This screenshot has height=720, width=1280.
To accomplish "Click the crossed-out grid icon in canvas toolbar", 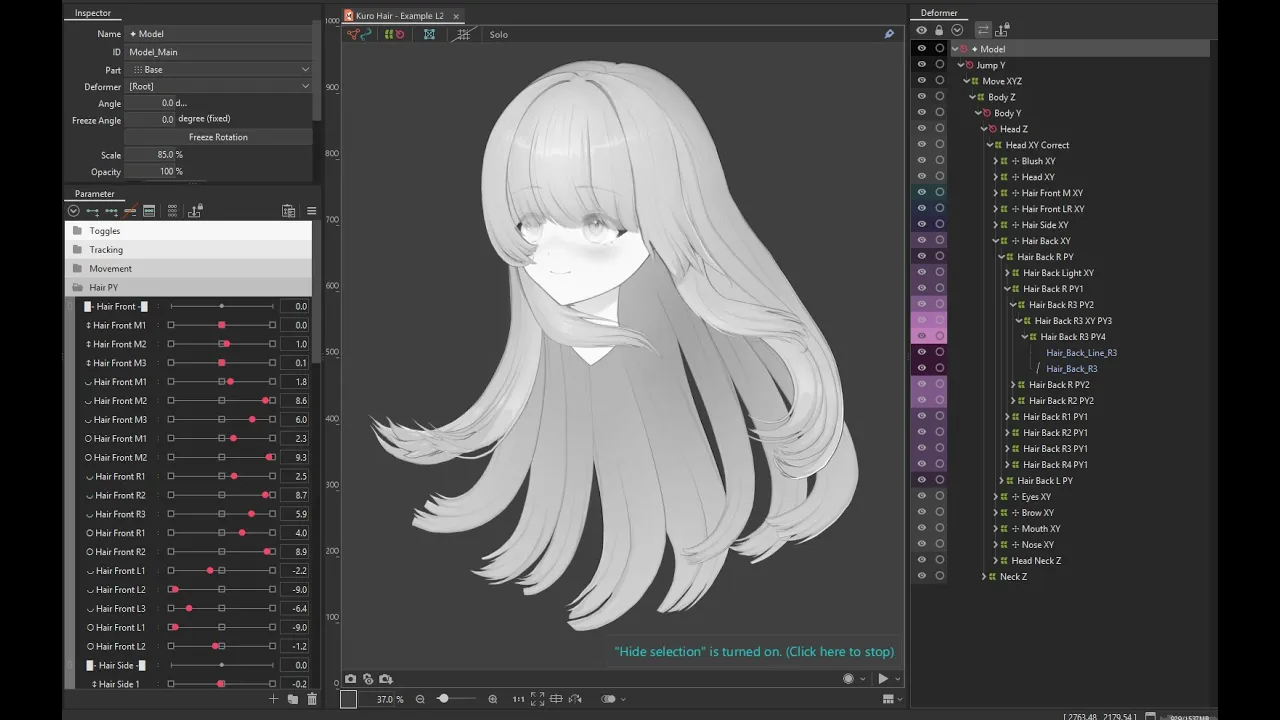I will click(463, 34).
